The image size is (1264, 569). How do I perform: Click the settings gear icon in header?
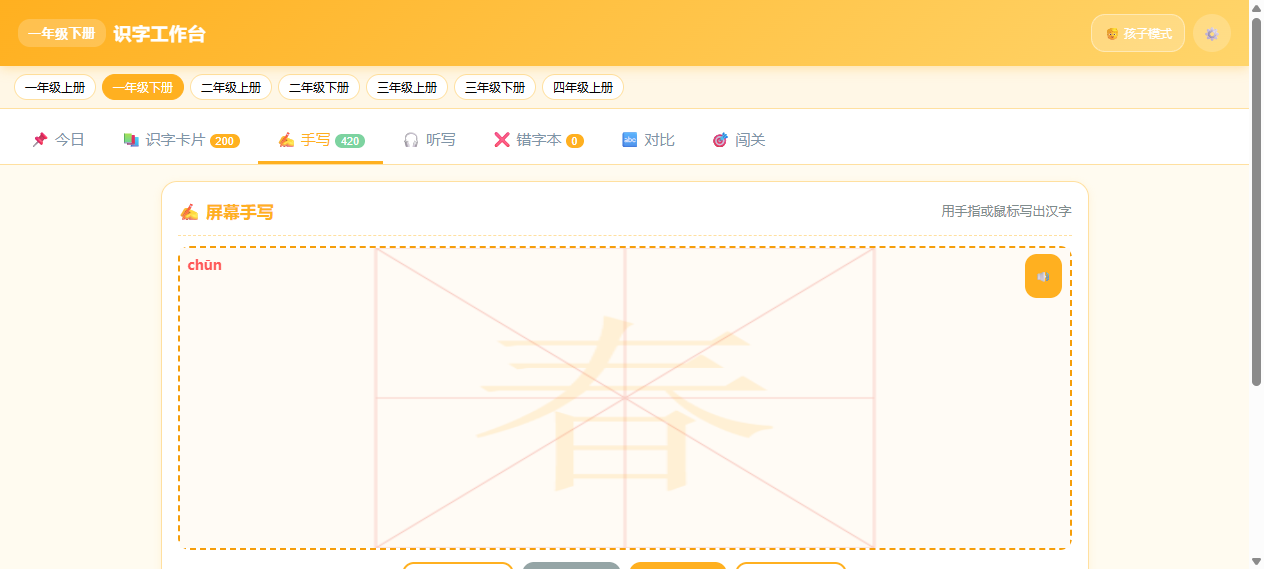point(1212,33)
